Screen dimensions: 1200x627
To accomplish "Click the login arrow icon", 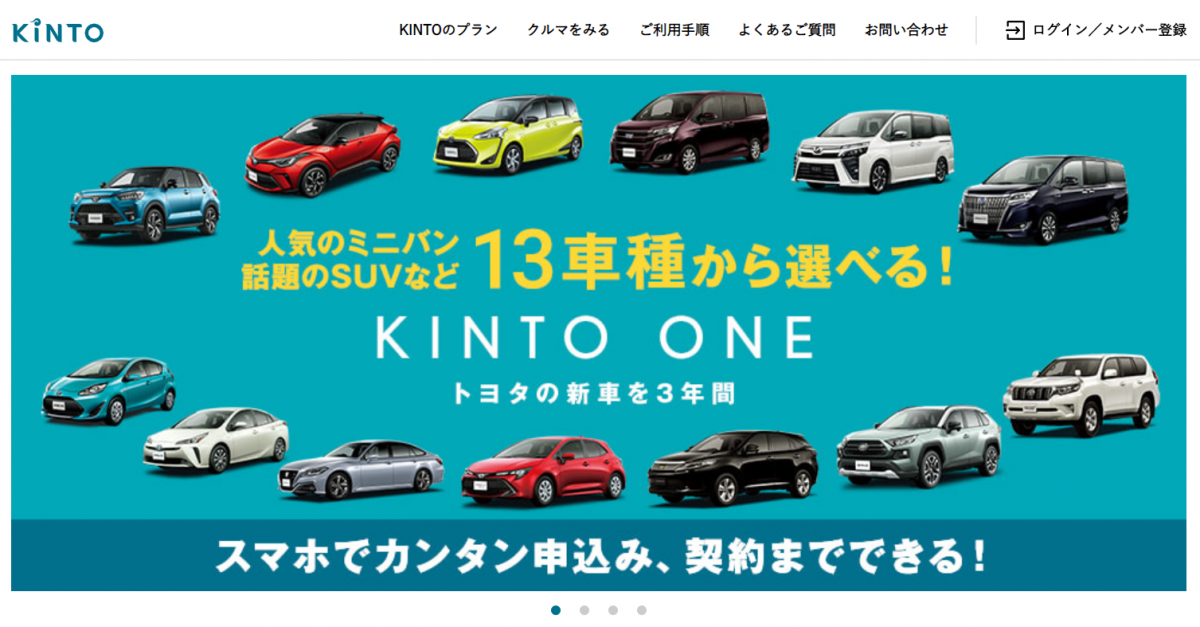I will coord(1015,30).
